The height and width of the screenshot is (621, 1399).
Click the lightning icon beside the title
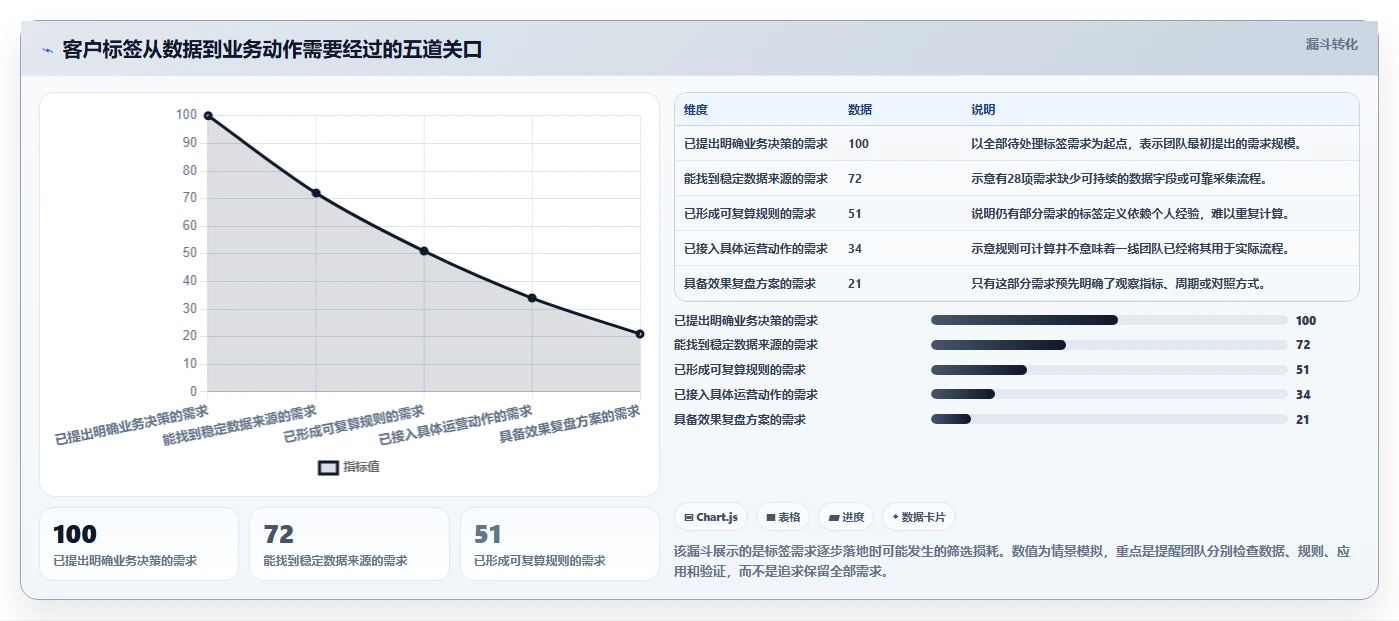[x=48, y=50]
